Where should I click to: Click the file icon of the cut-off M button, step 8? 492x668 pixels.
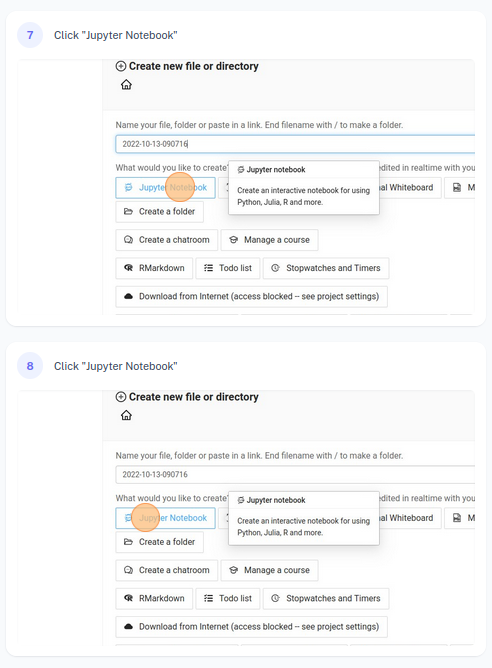[x=457, y=518]
